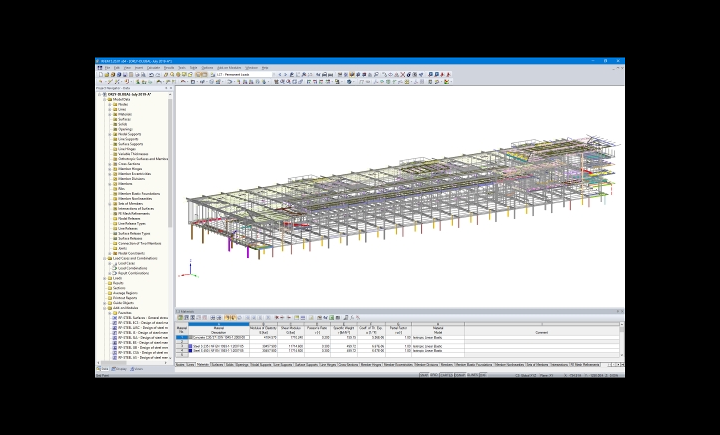Select Average Regions tree item

(x=125, y=293)
